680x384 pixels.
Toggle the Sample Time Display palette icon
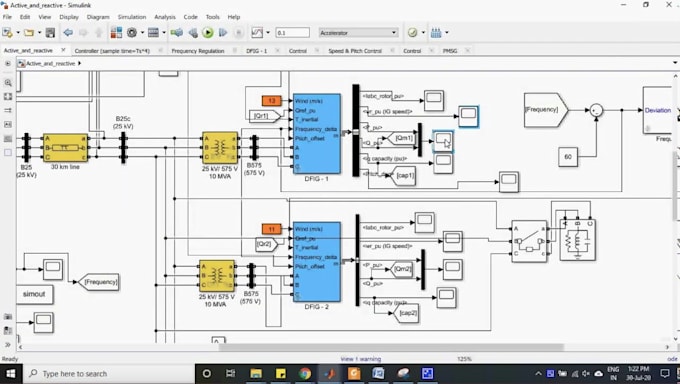click(x=8, y=110)
